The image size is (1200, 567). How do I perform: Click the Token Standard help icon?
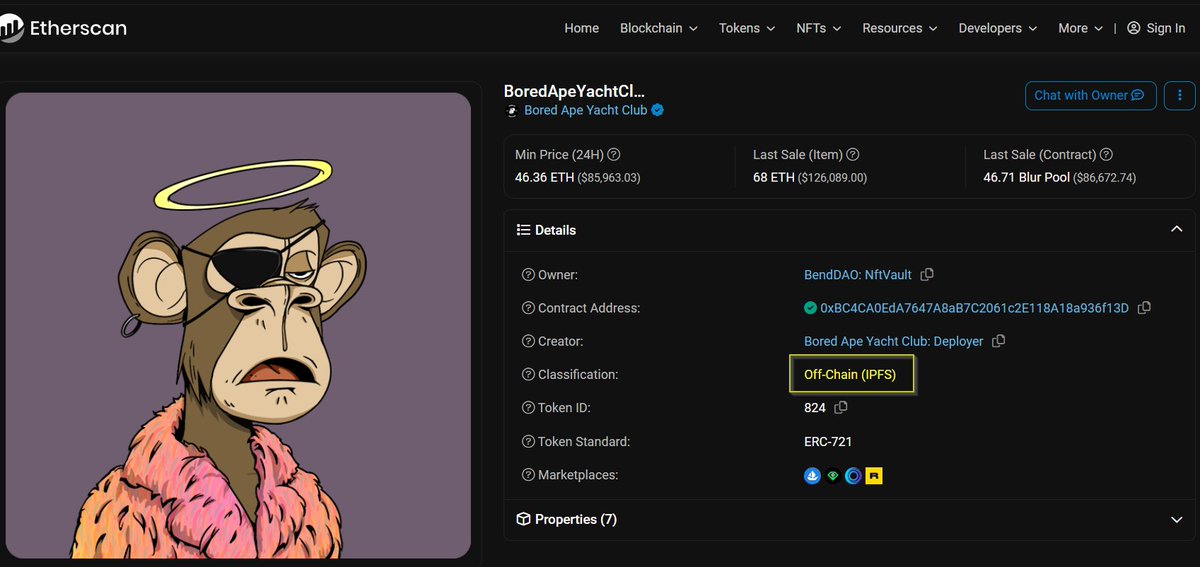click(x=528, y=441)
